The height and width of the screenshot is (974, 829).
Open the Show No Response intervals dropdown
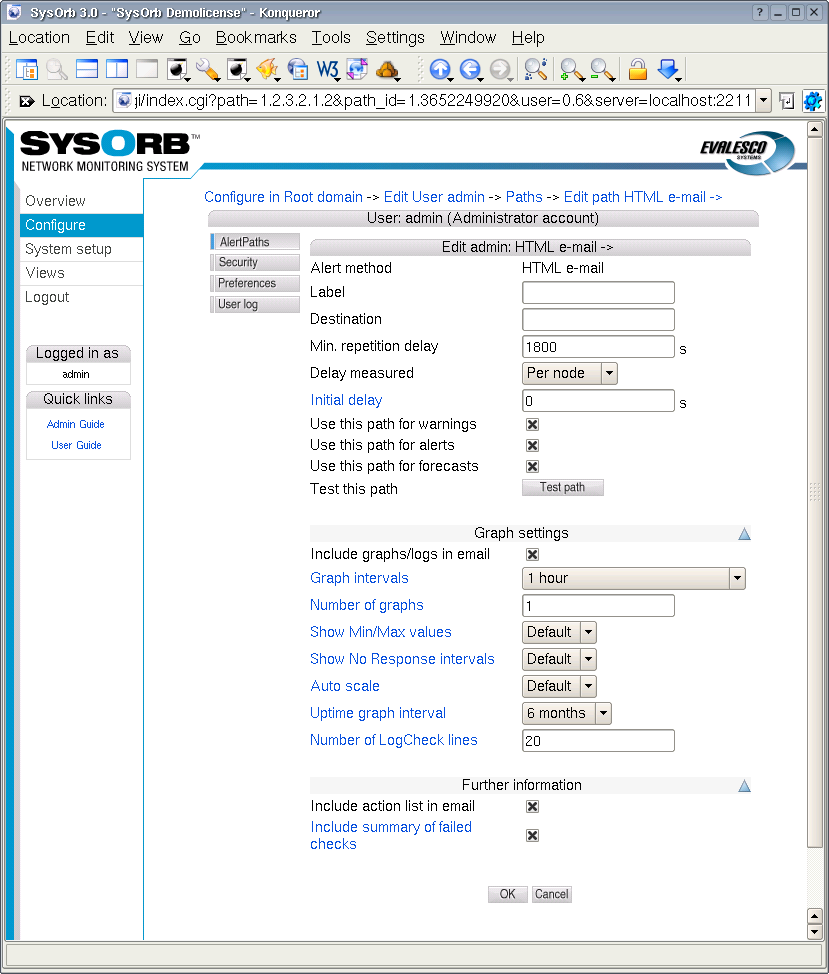pos(559,659)
